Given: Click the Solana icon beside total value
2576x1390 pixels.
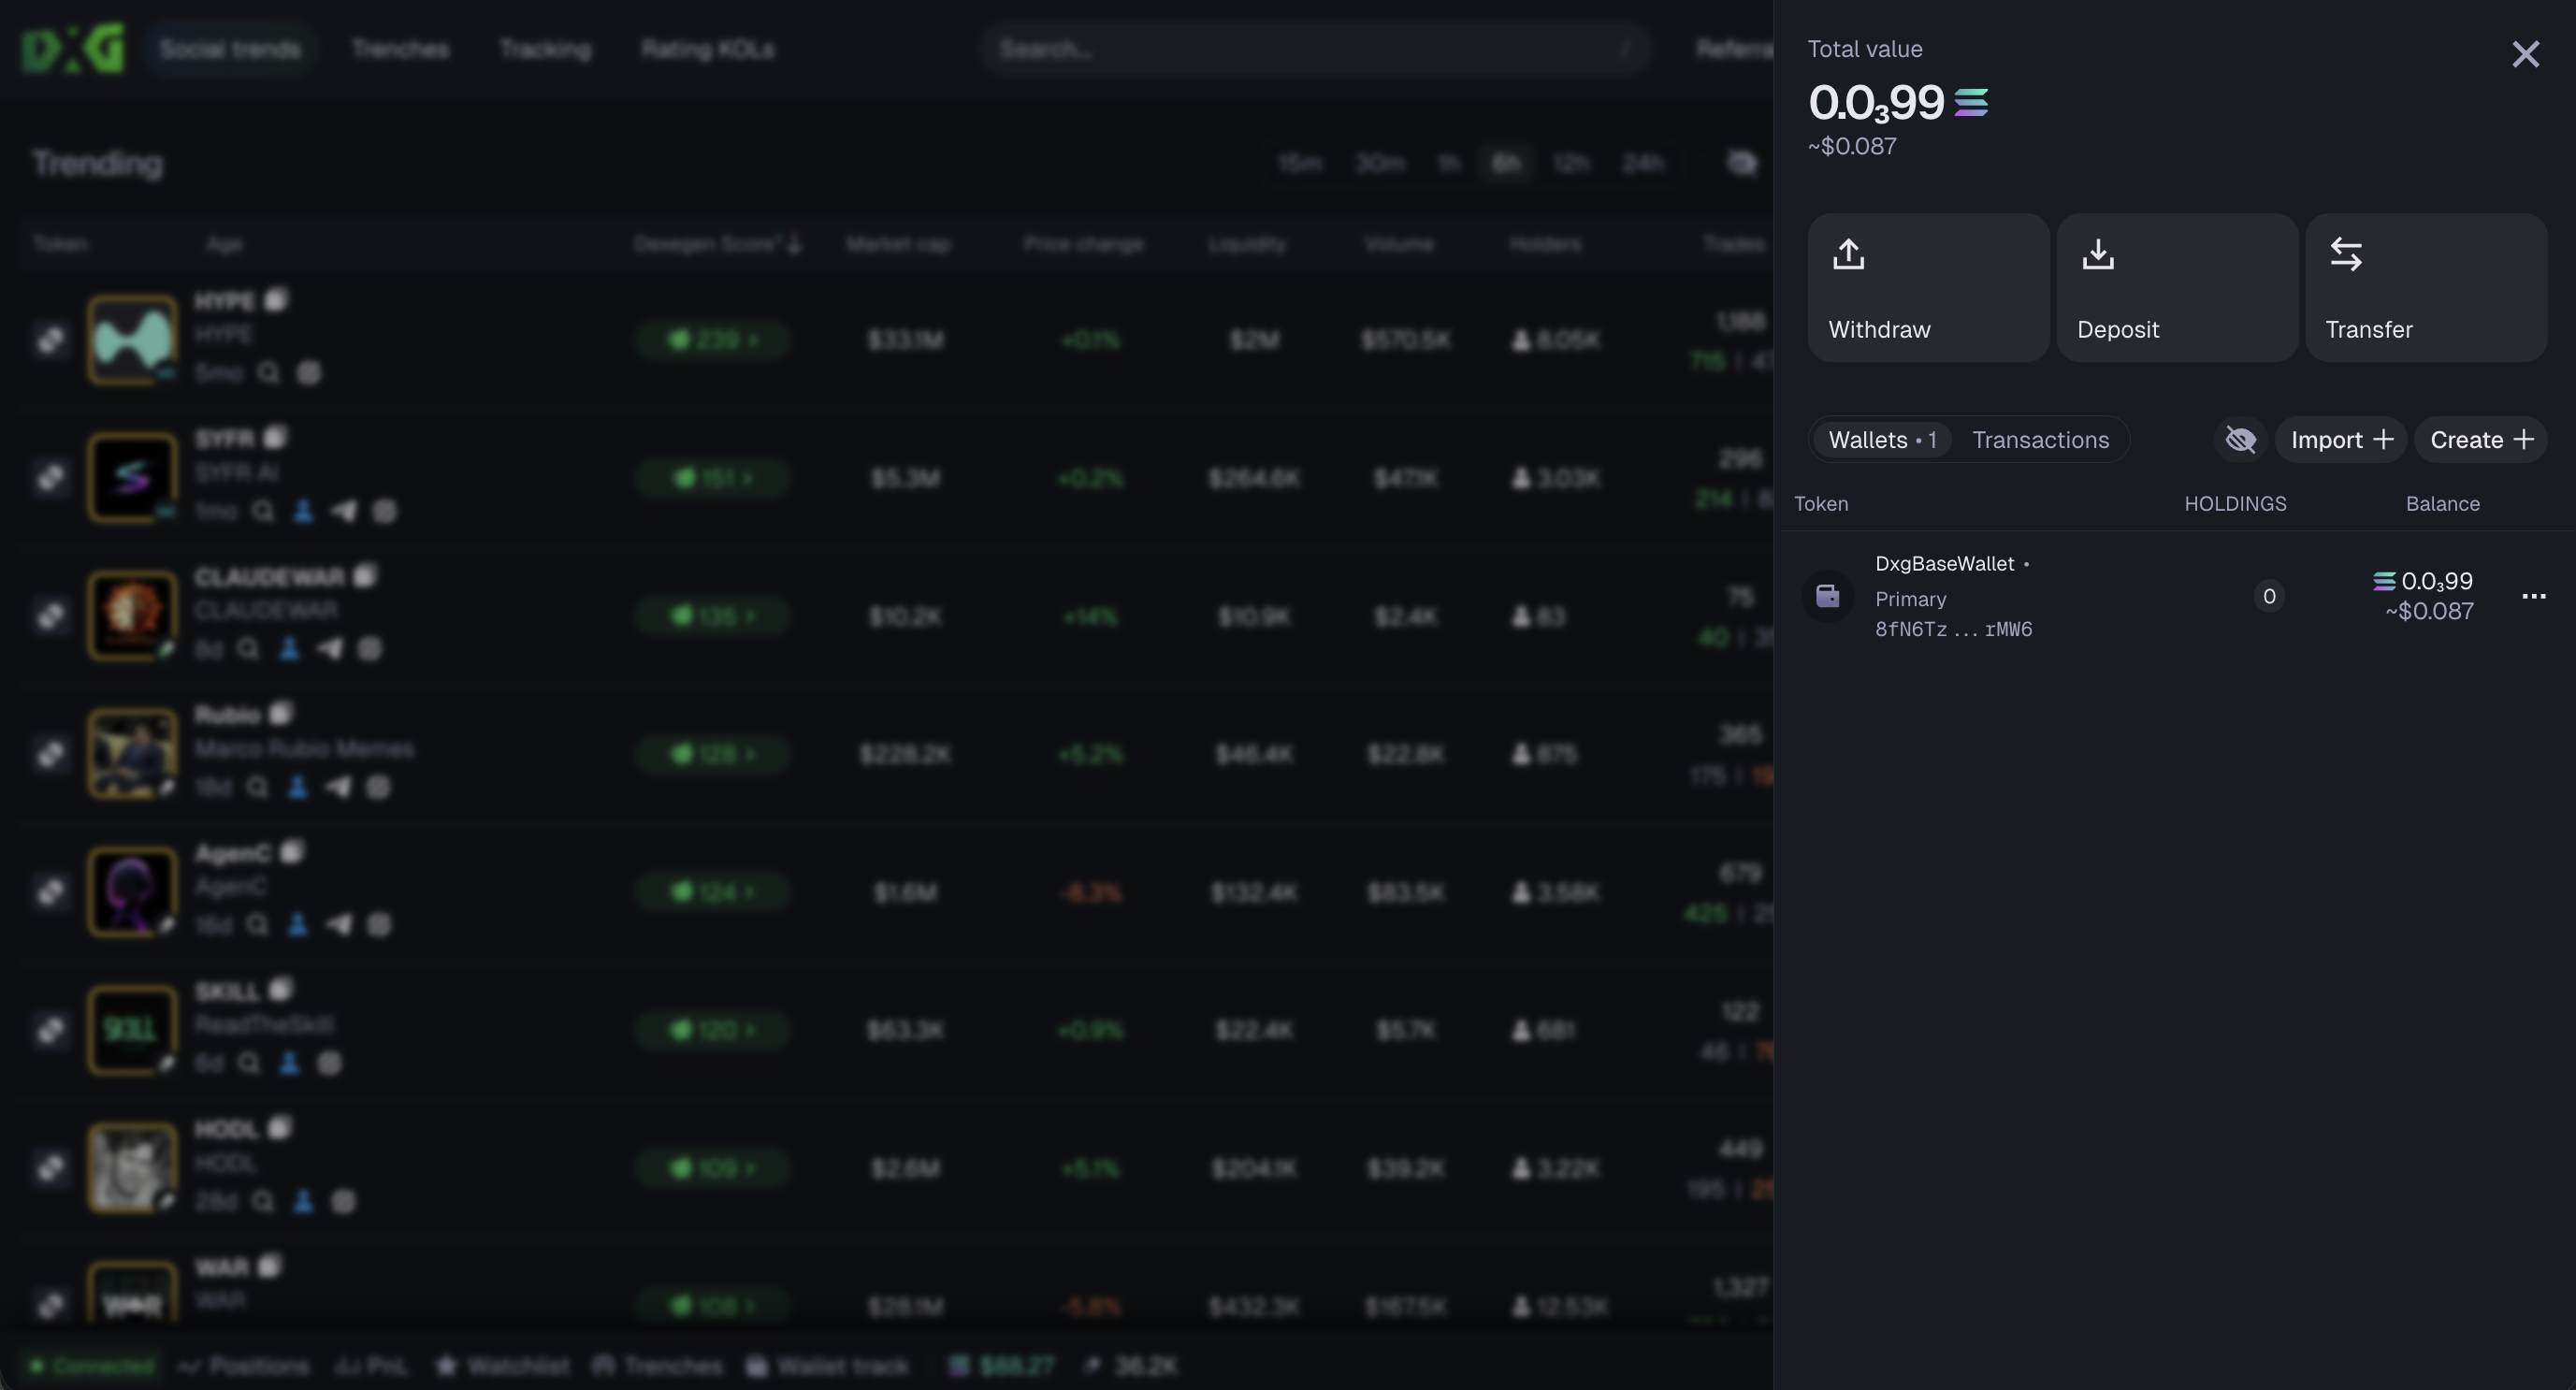Looking at the screenshot, I should (1970, 102).
